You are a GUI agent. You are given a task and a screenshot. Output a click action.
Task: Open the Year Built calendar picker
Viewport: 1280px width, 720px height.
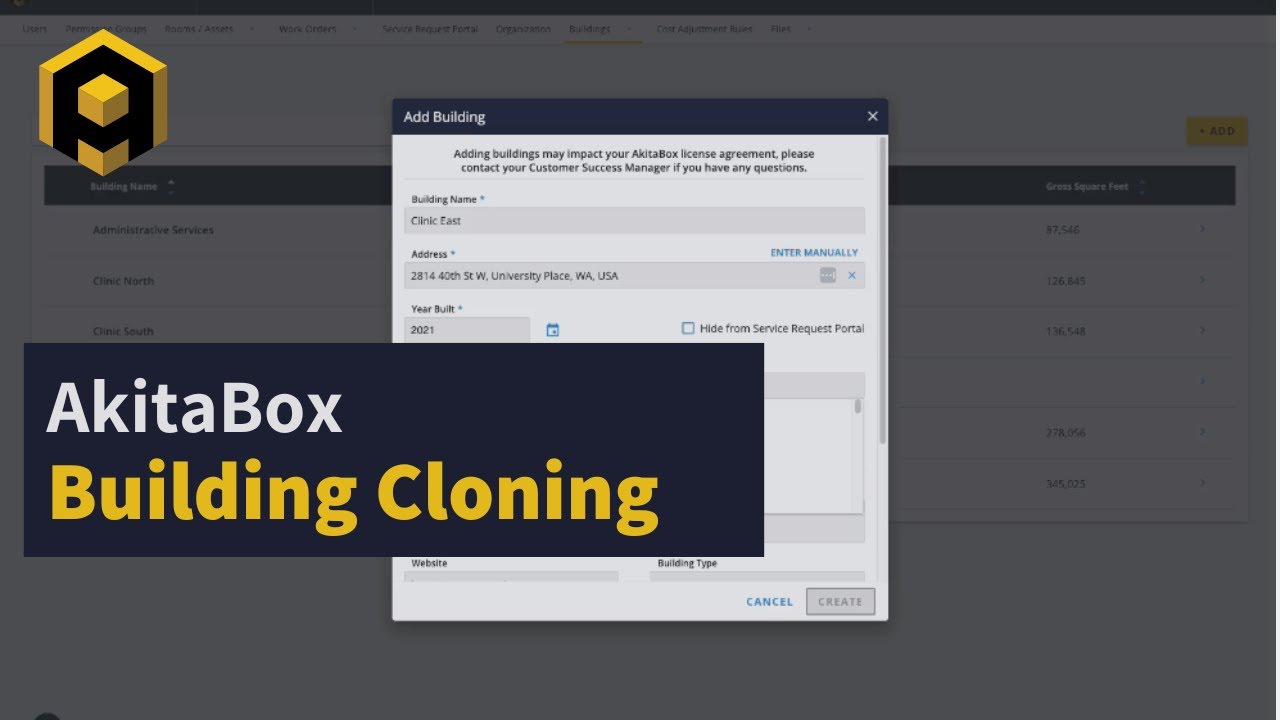[552, 330]
